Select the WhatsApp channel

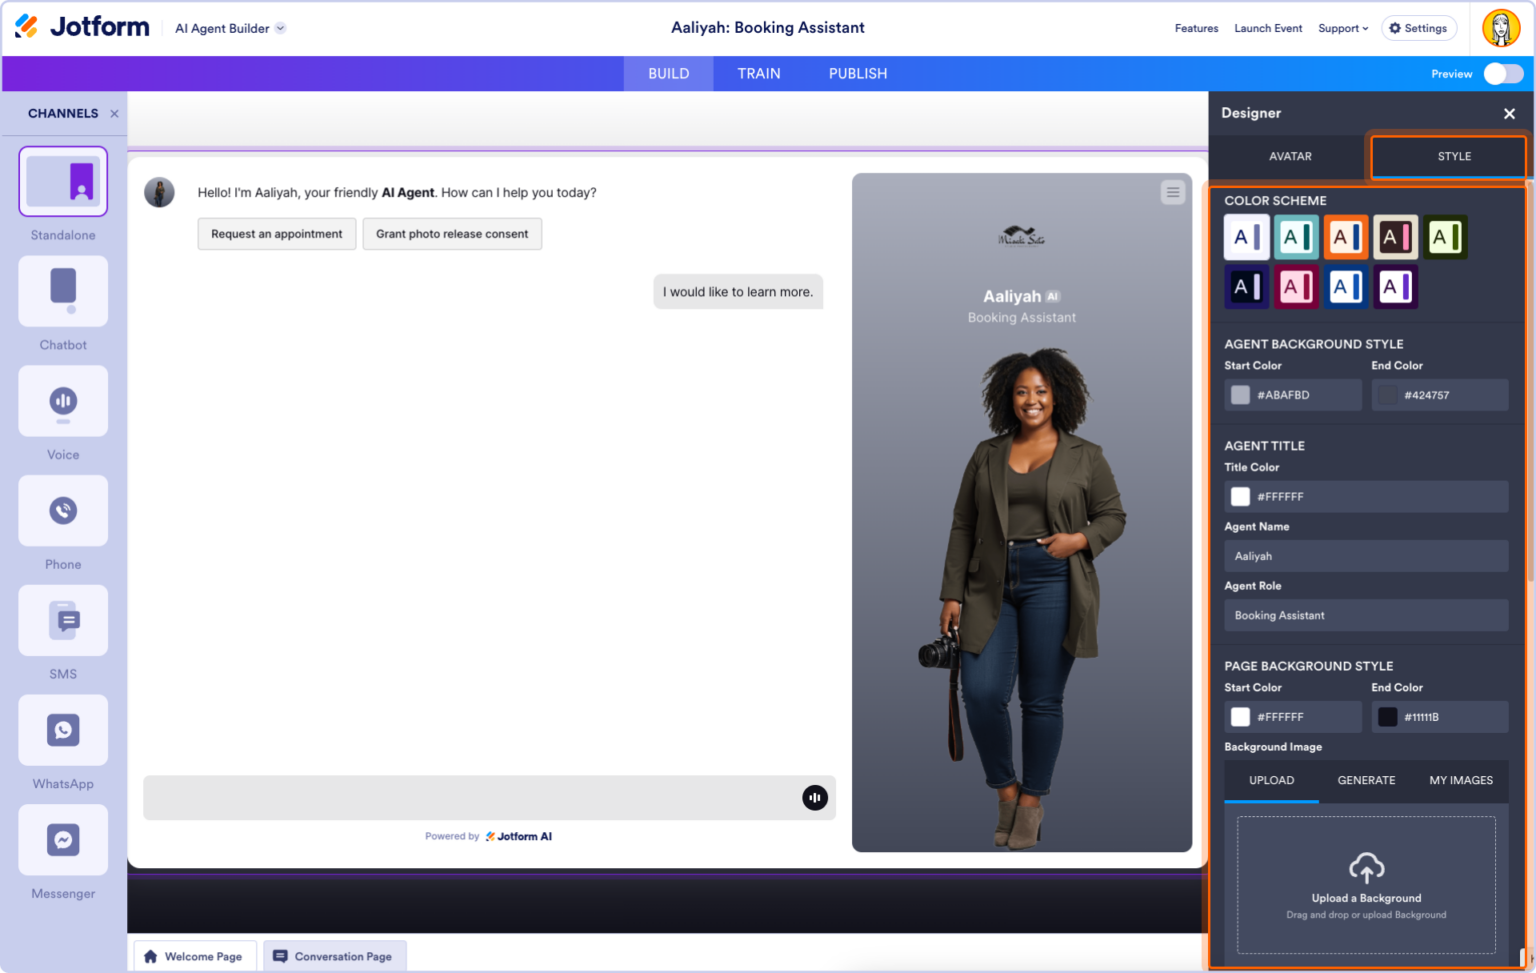point(62,730)
